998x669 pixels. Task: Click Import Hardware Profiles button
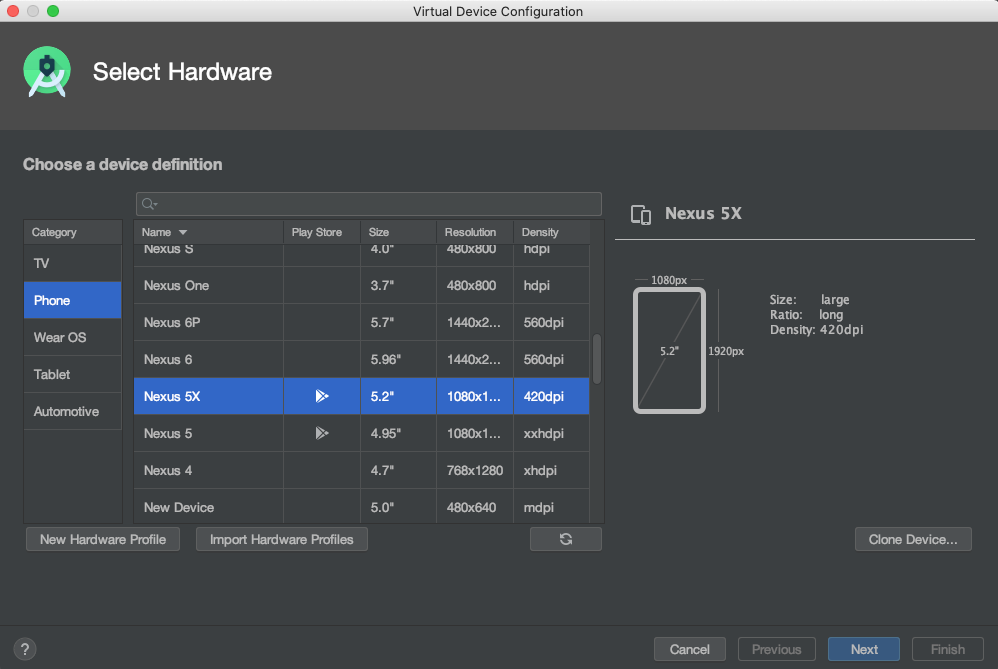coord(281,539)
